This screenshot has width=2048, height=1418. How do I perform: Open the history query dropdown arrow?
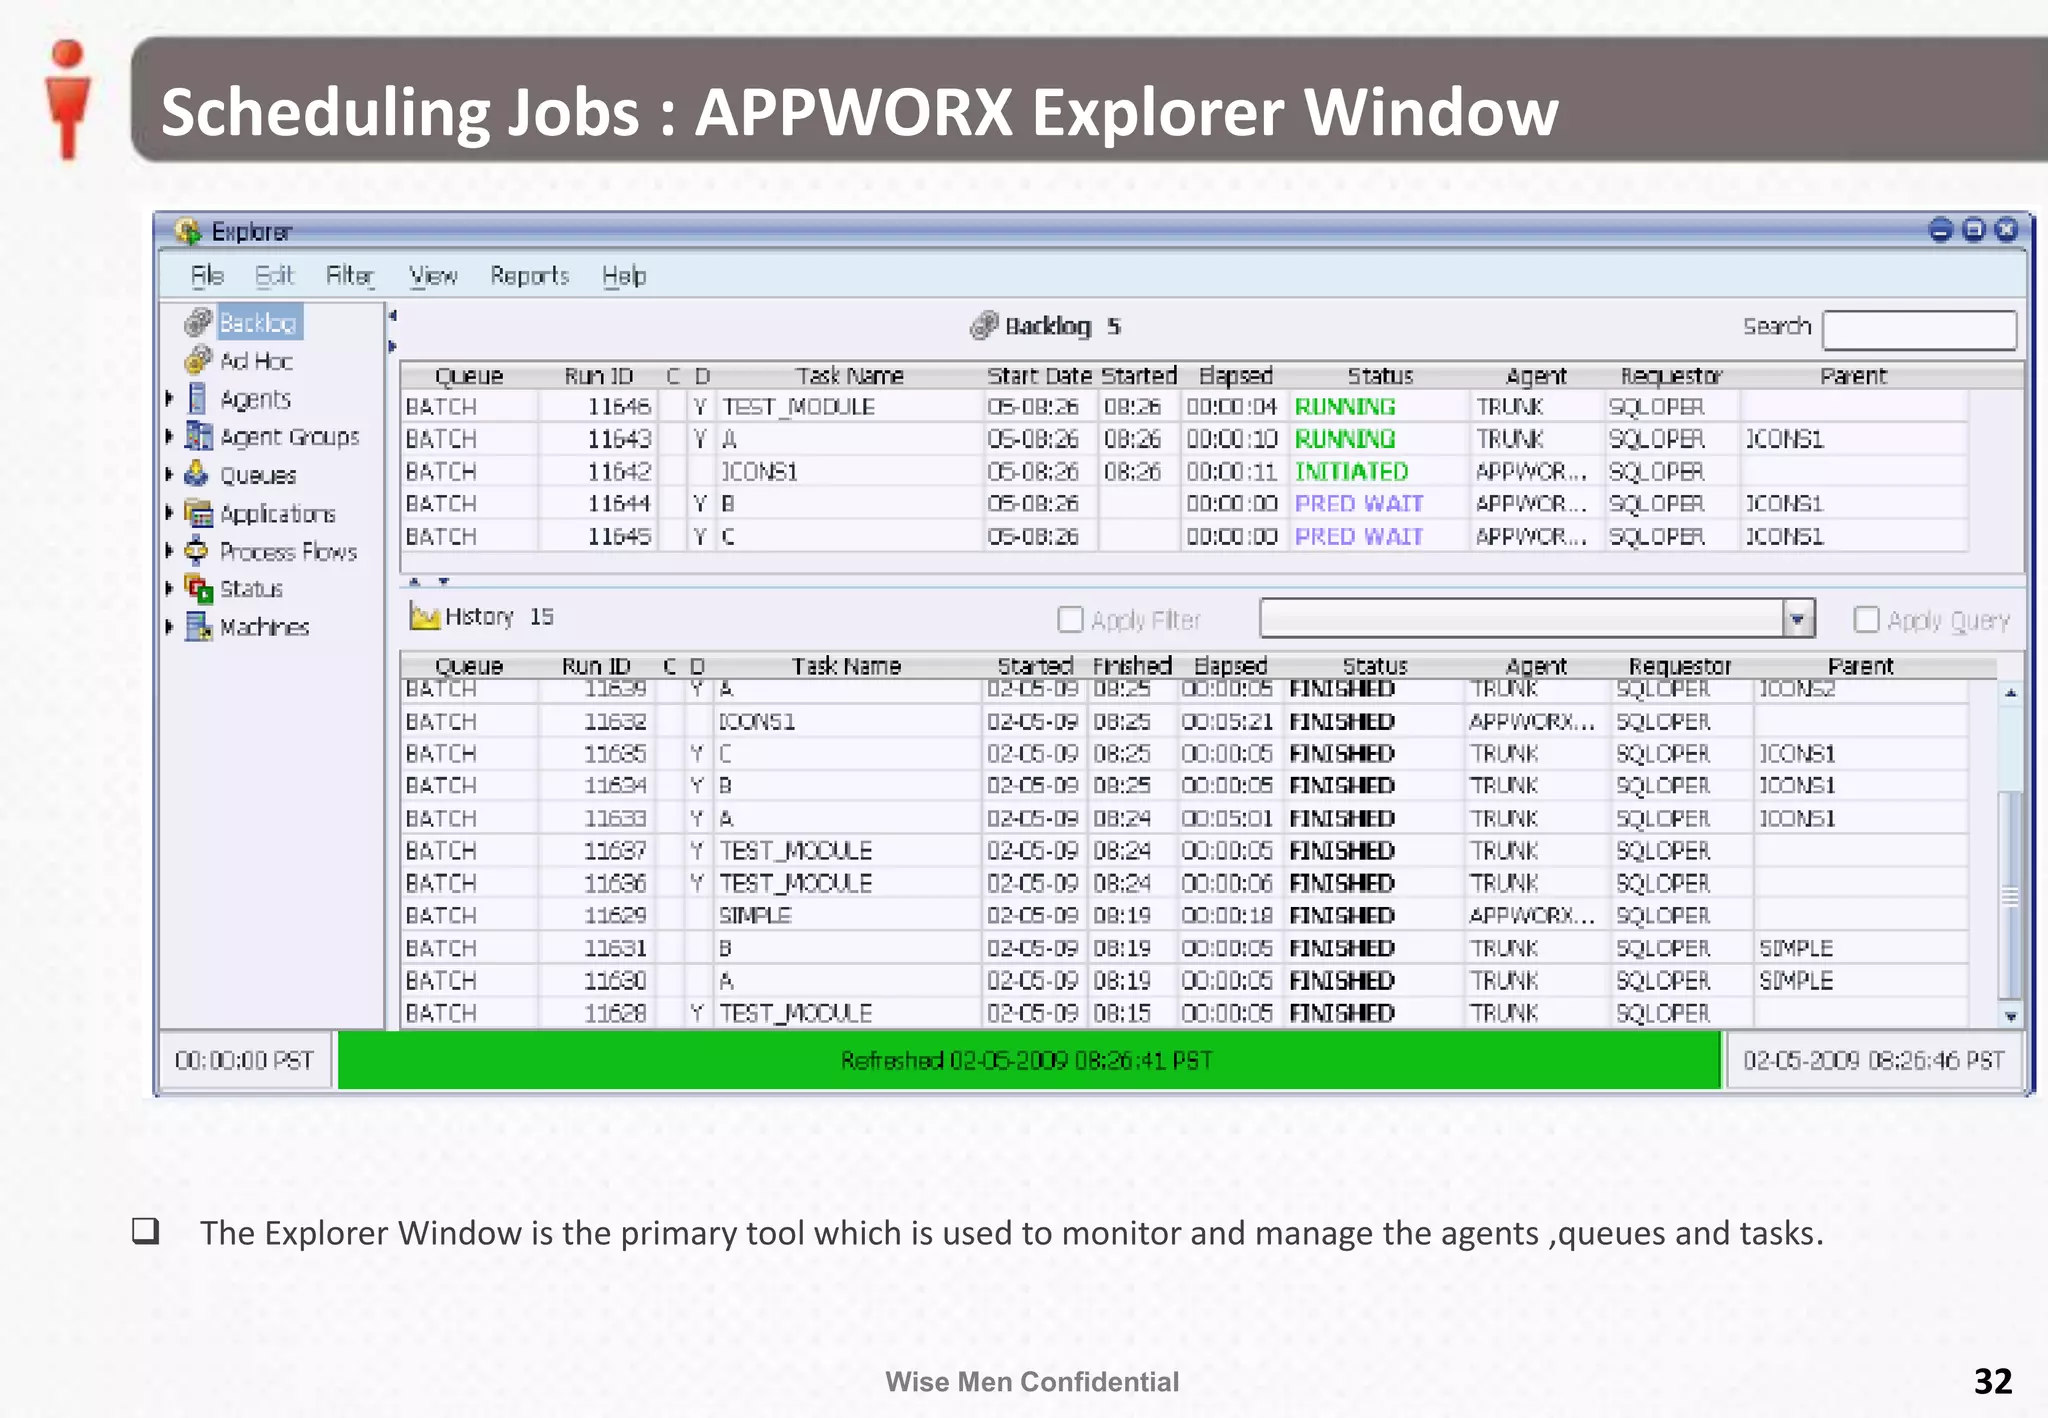click(1798, 619)
